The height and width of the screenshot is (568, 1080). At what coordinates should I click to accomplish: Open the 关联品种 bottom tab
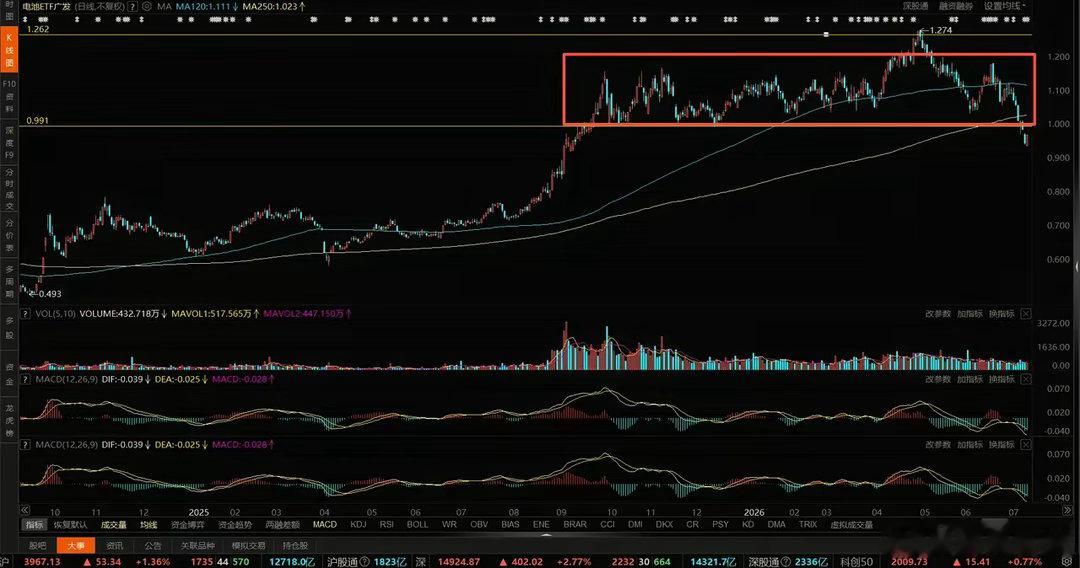pyautogui.click(x=198, y=545)
